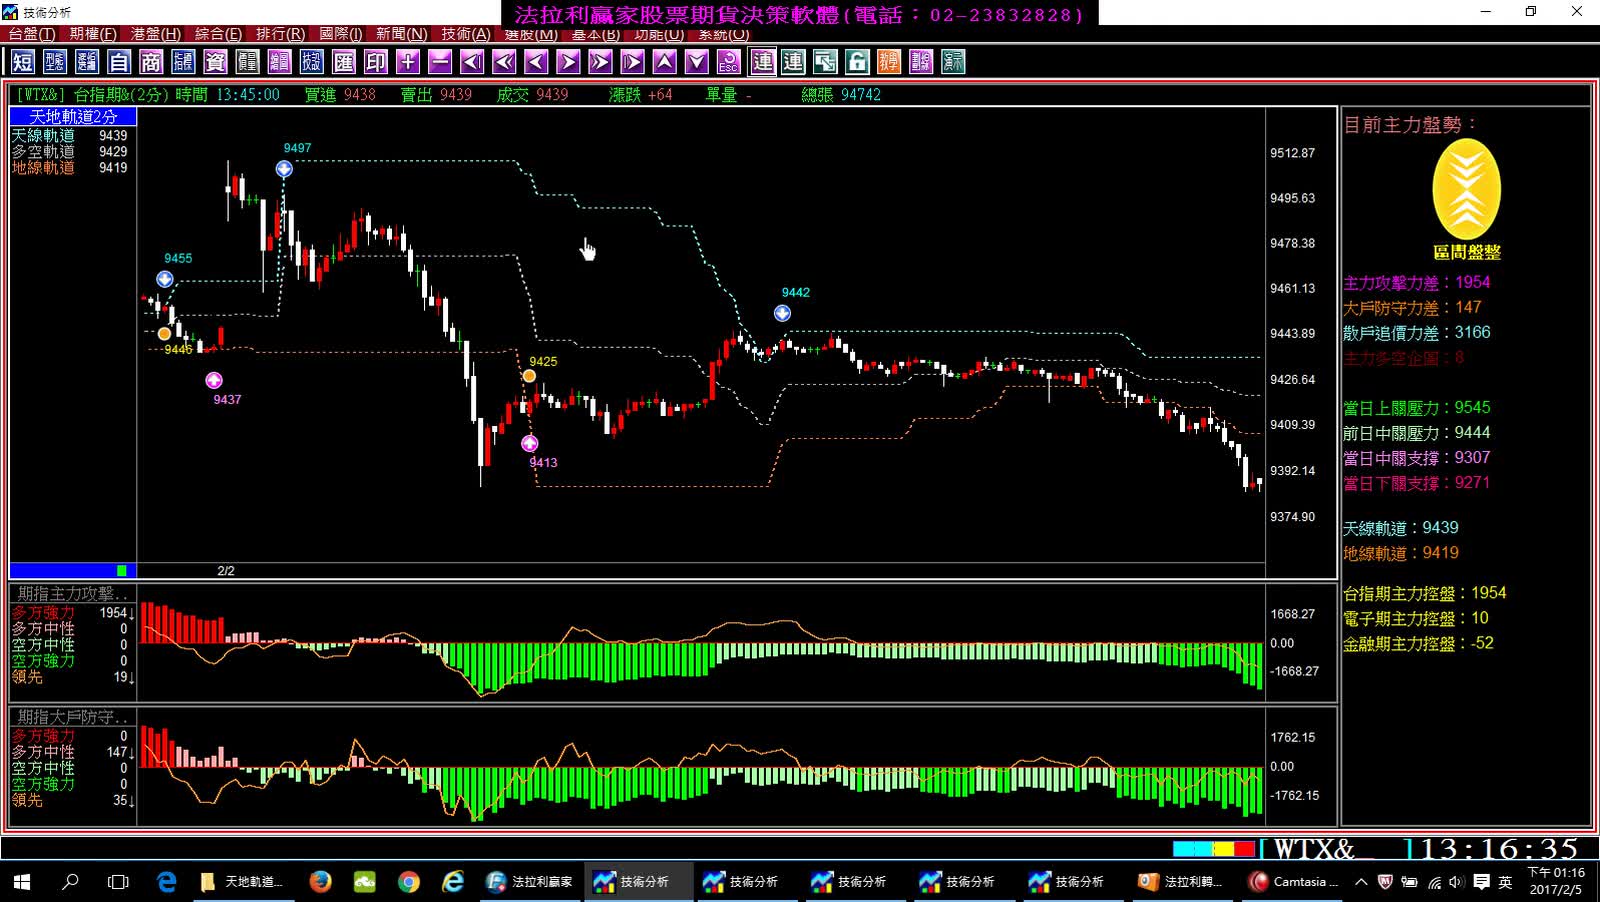Toggle the orange 教學 toolbar button

pyautogui.click(x=889, y=62)
